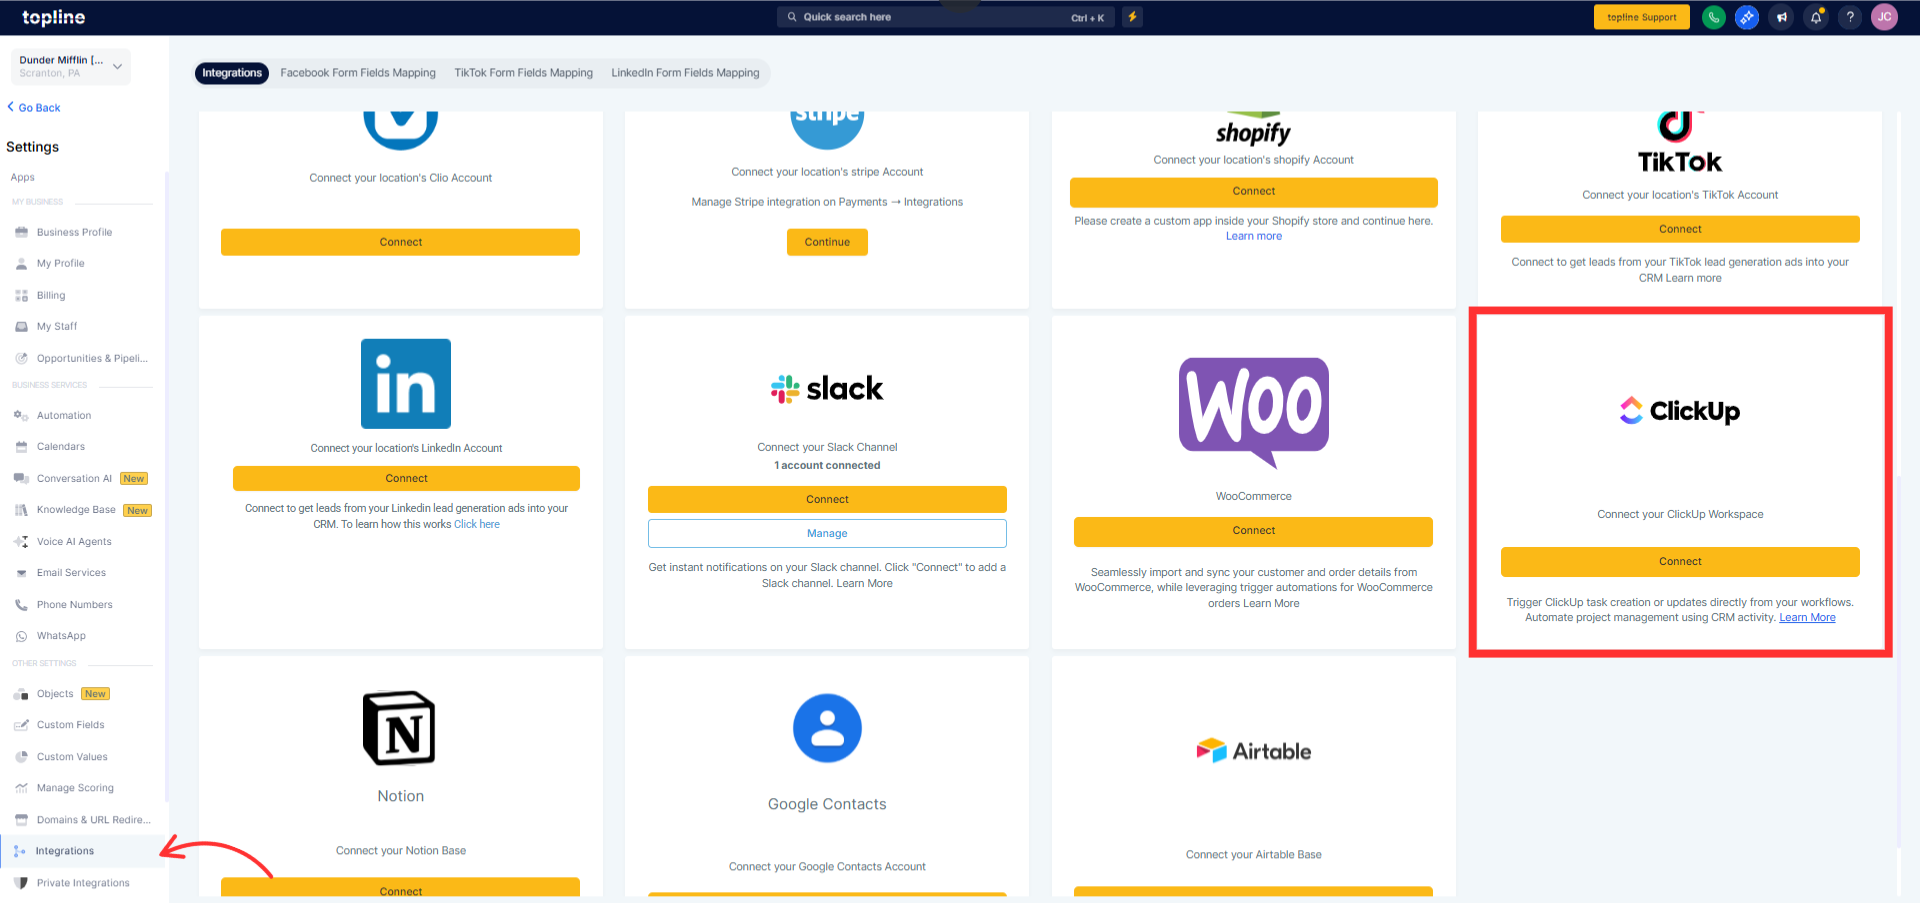Connect a Slack channel
The image size is (1920, 903).
(827, 499)
